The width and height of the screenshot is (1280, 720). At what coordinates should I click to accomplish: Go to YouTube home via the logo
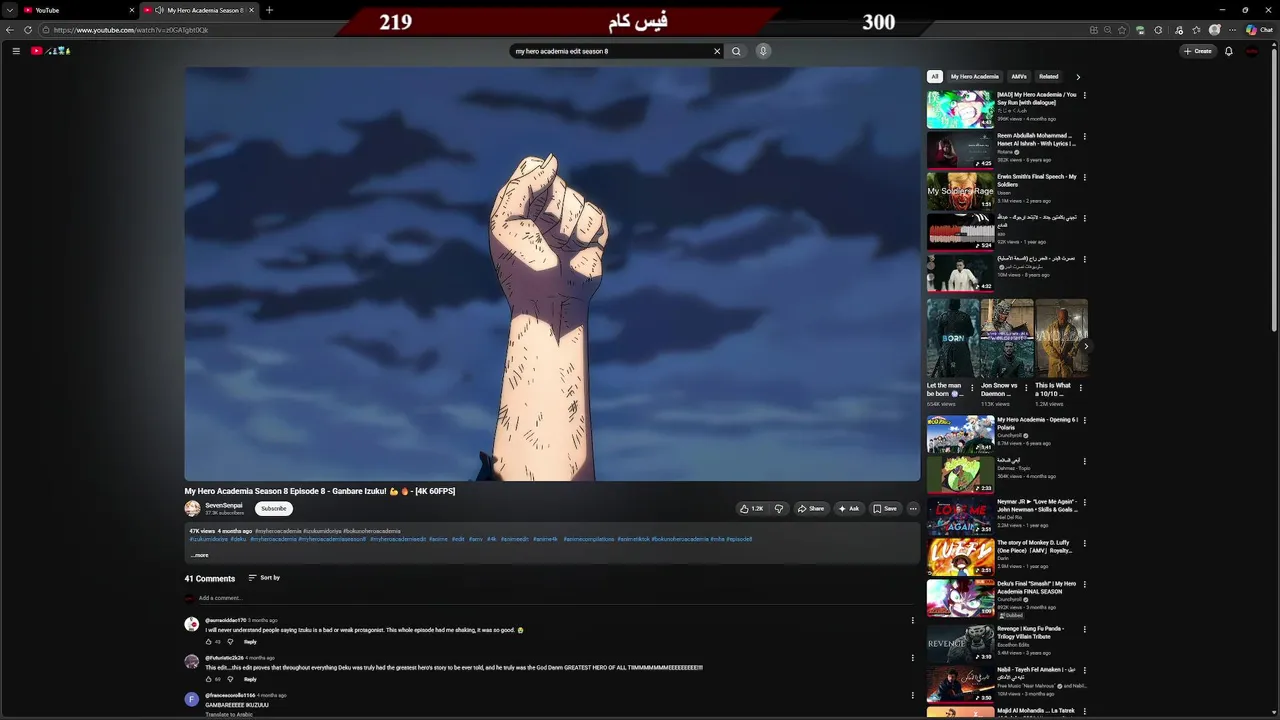tap(50, 51)
